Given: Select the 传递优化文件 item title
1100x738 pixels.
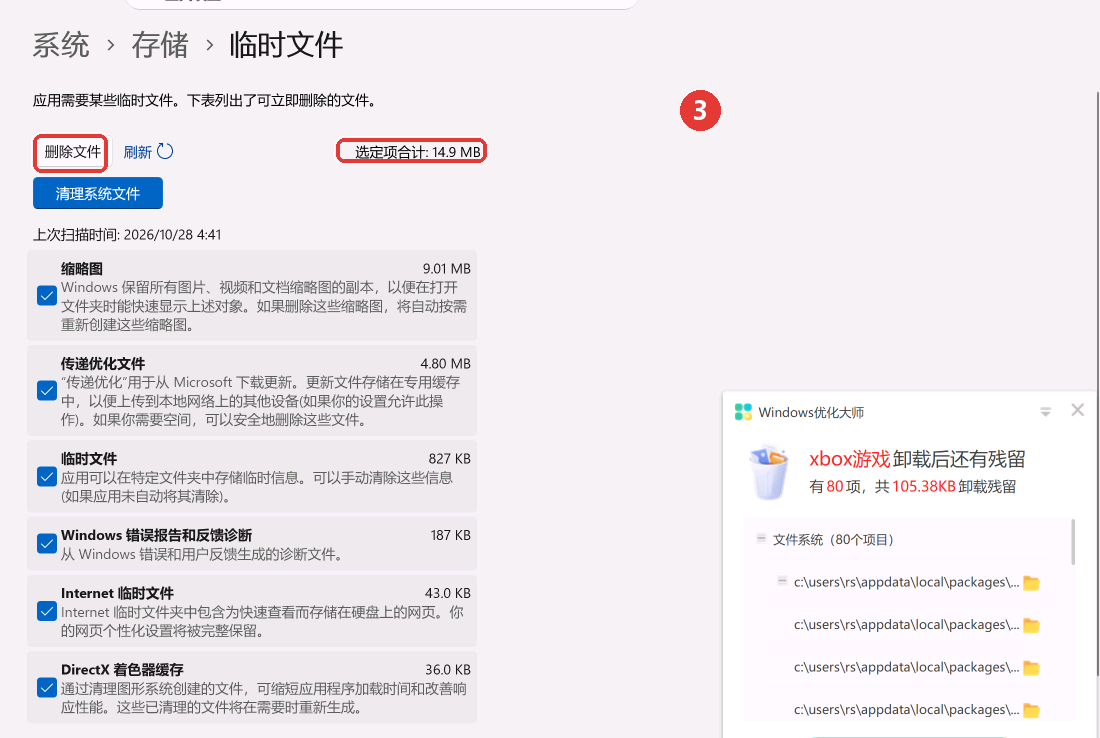Looking at the screenshot, I should click(102, 363).
